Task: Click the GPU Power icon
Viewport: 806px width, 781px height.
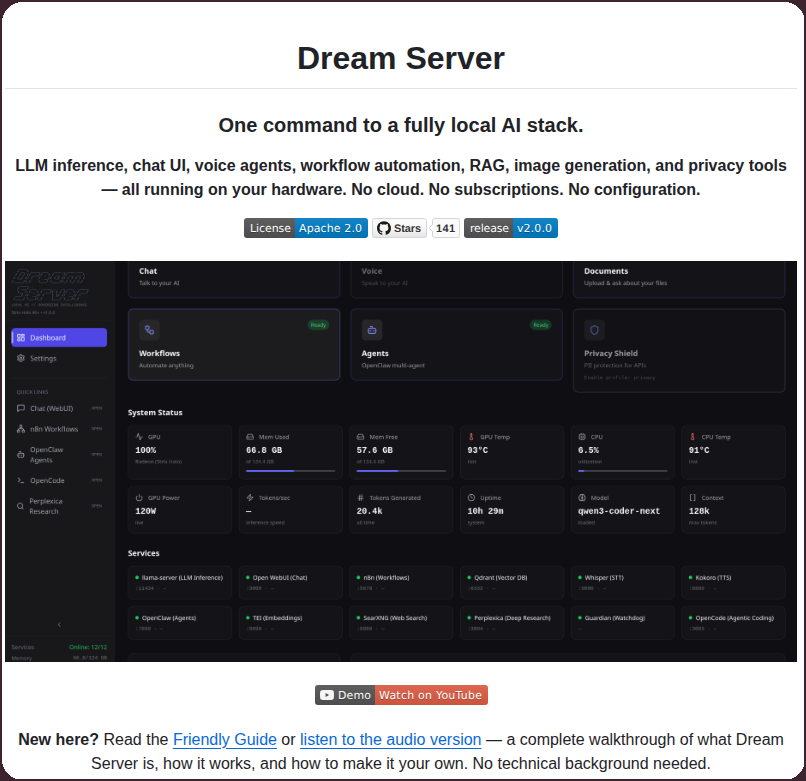Action: pyautogui.click(x=139, y=498)
